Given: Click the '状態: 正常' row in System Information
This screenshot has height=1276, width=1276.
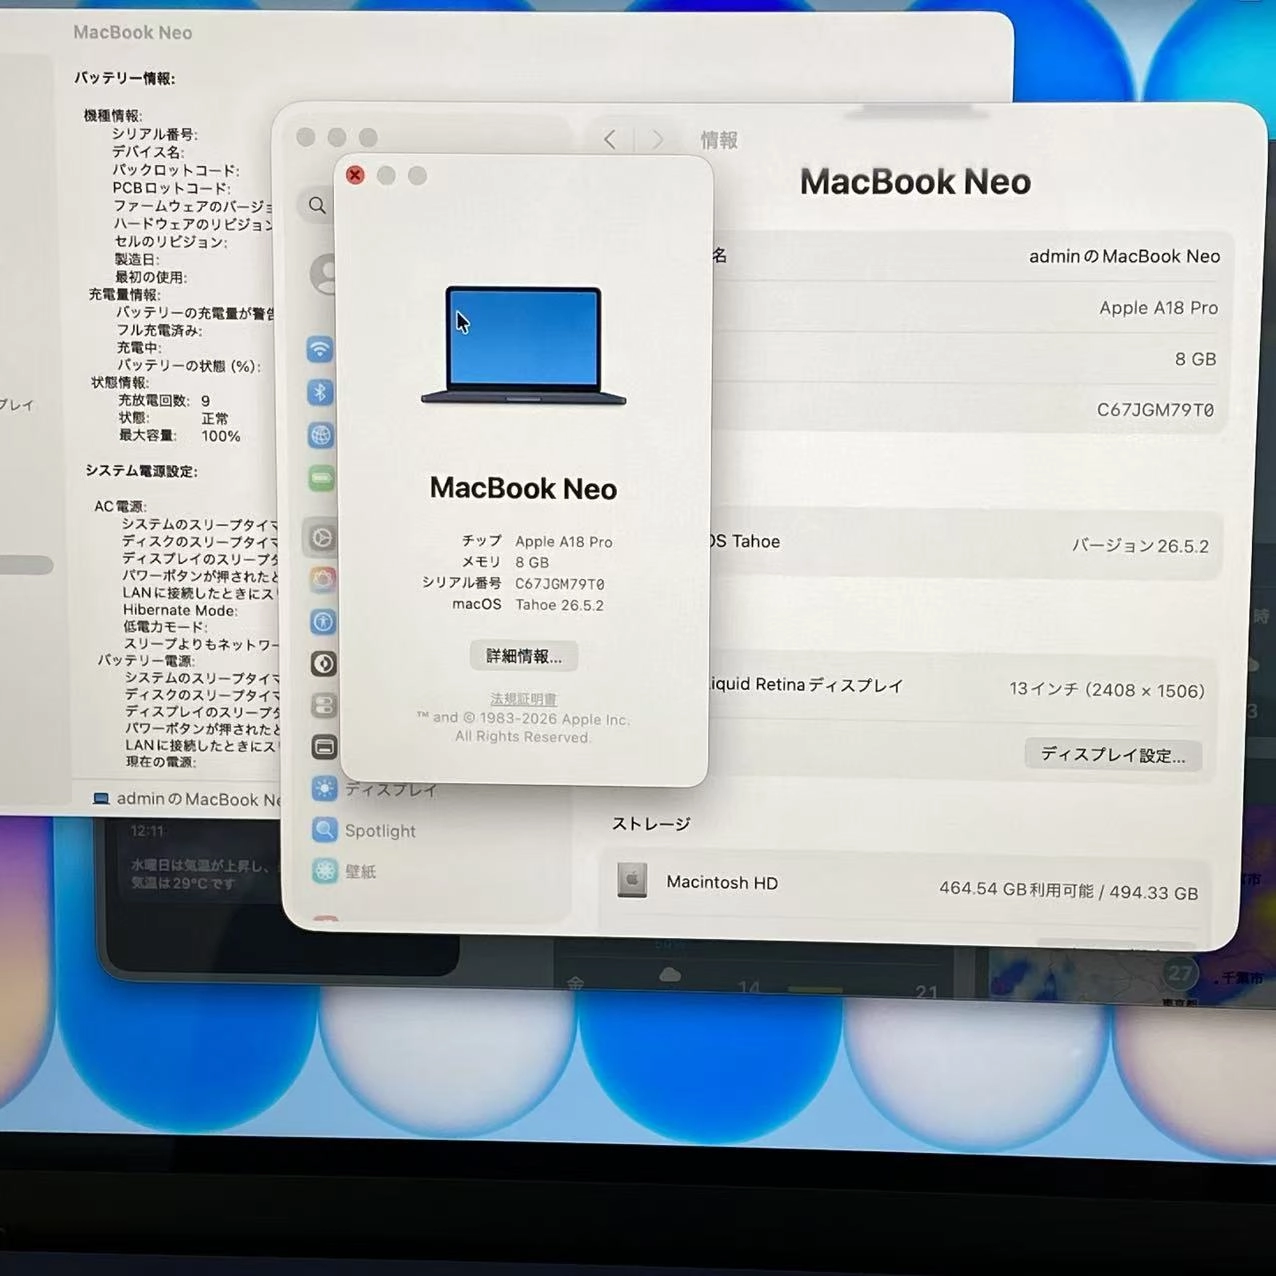Looking at the screenshot, I should 174,418.
